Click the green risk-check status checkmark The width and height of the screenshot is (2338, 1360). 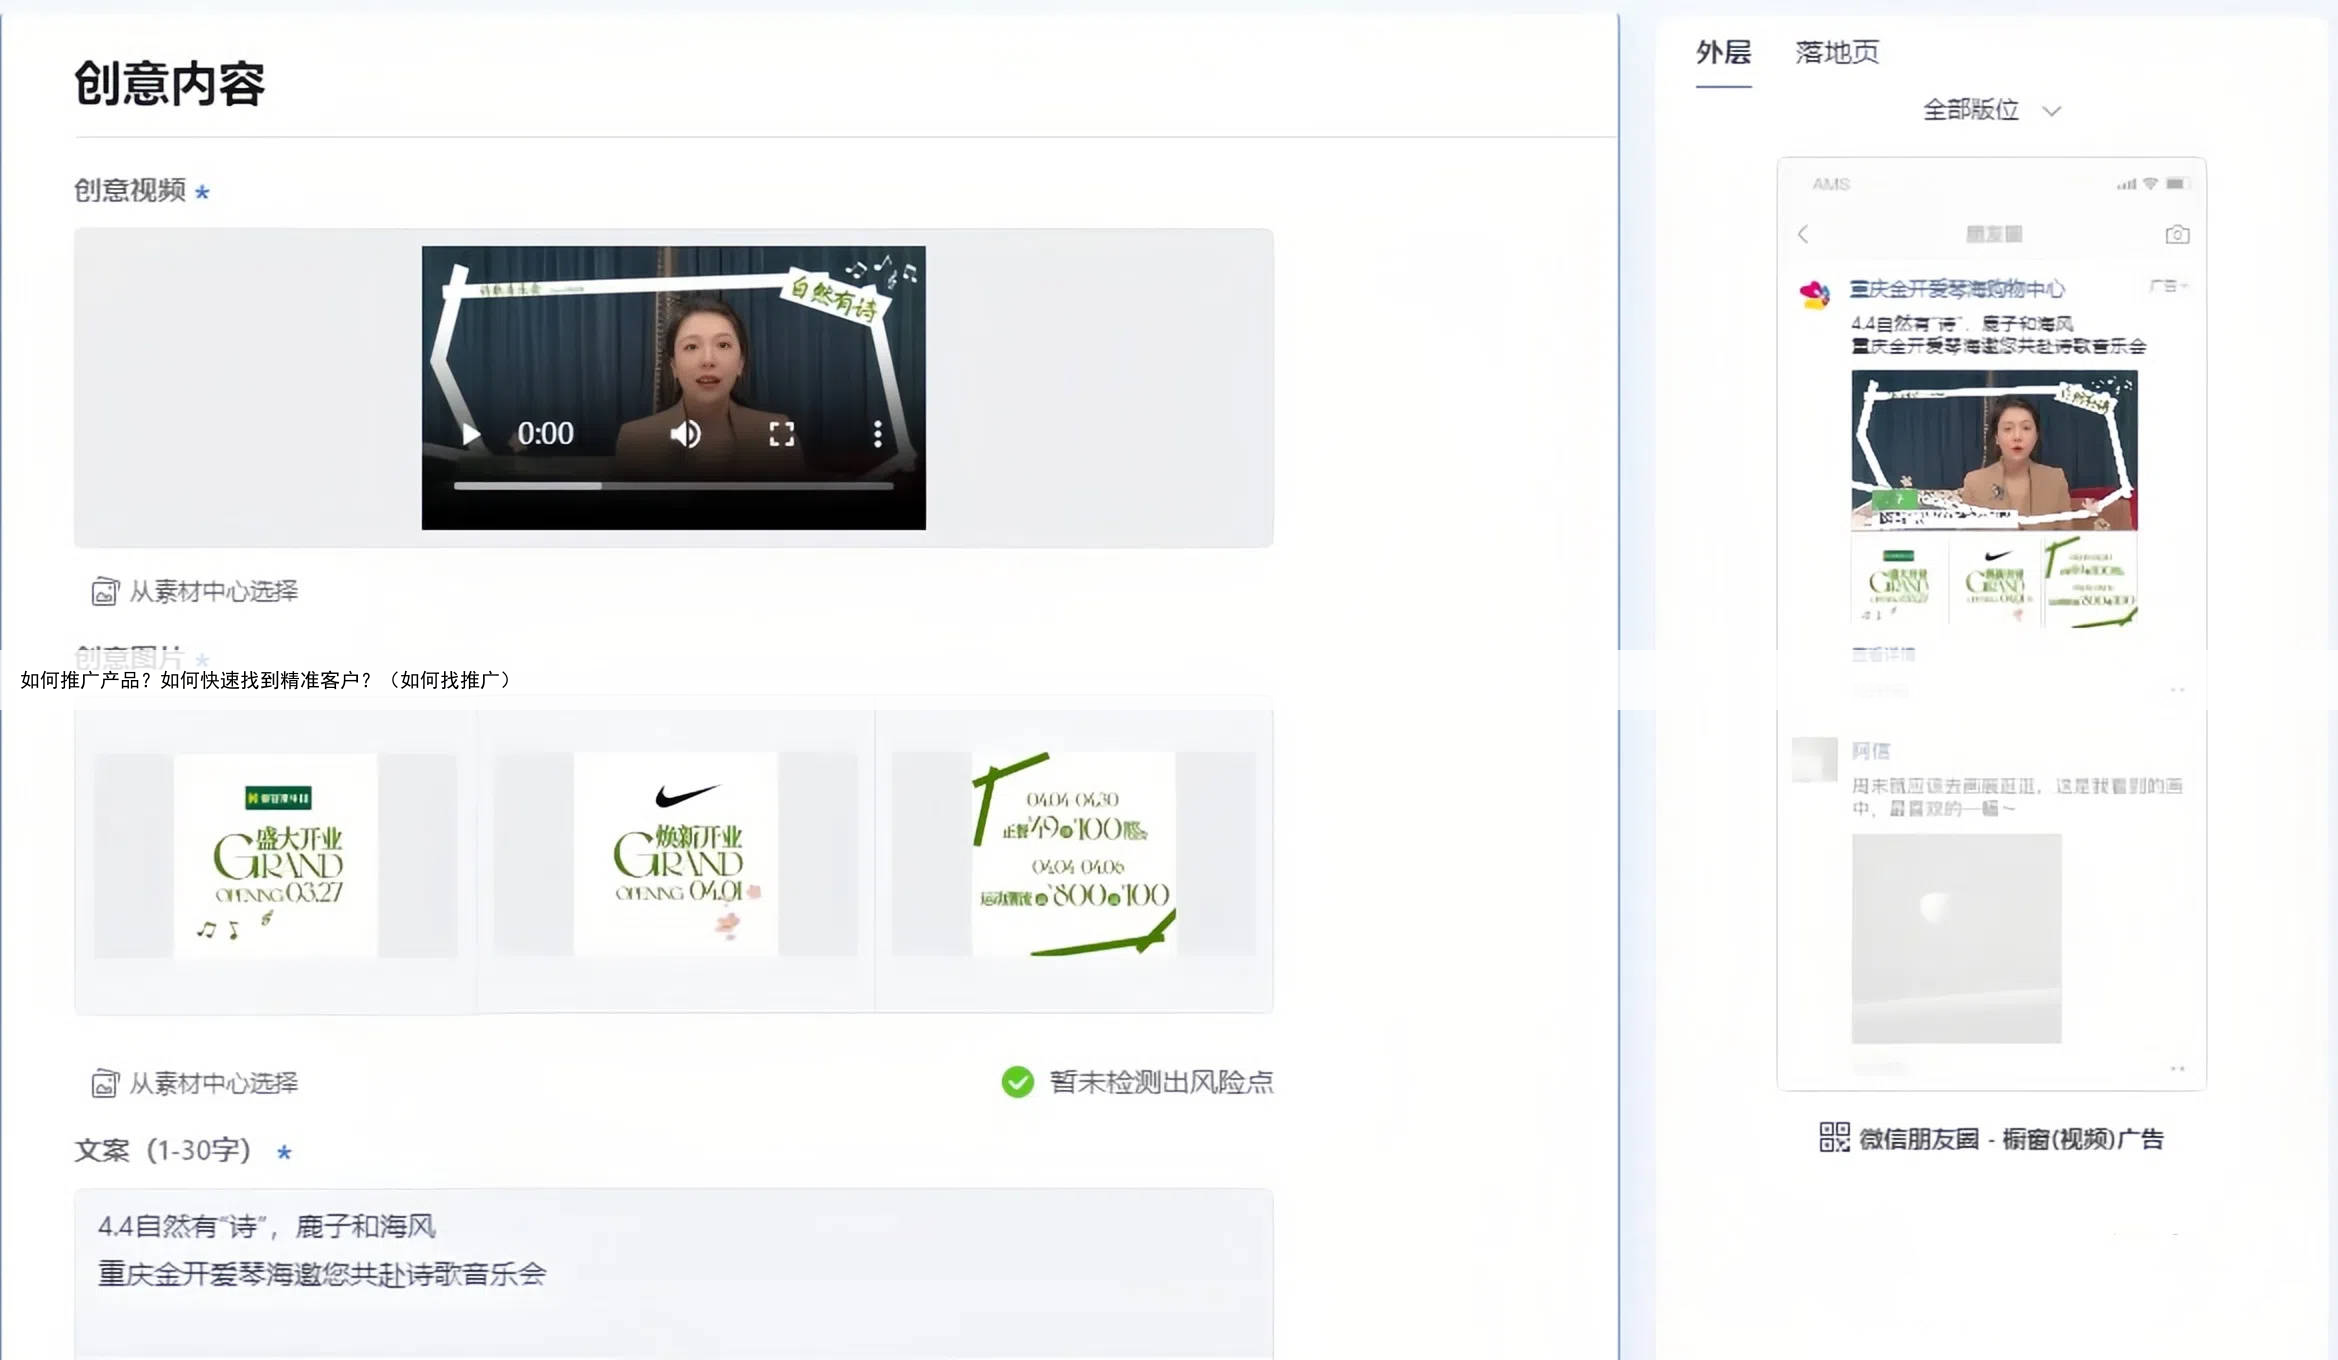(x=1017, y=1082)
